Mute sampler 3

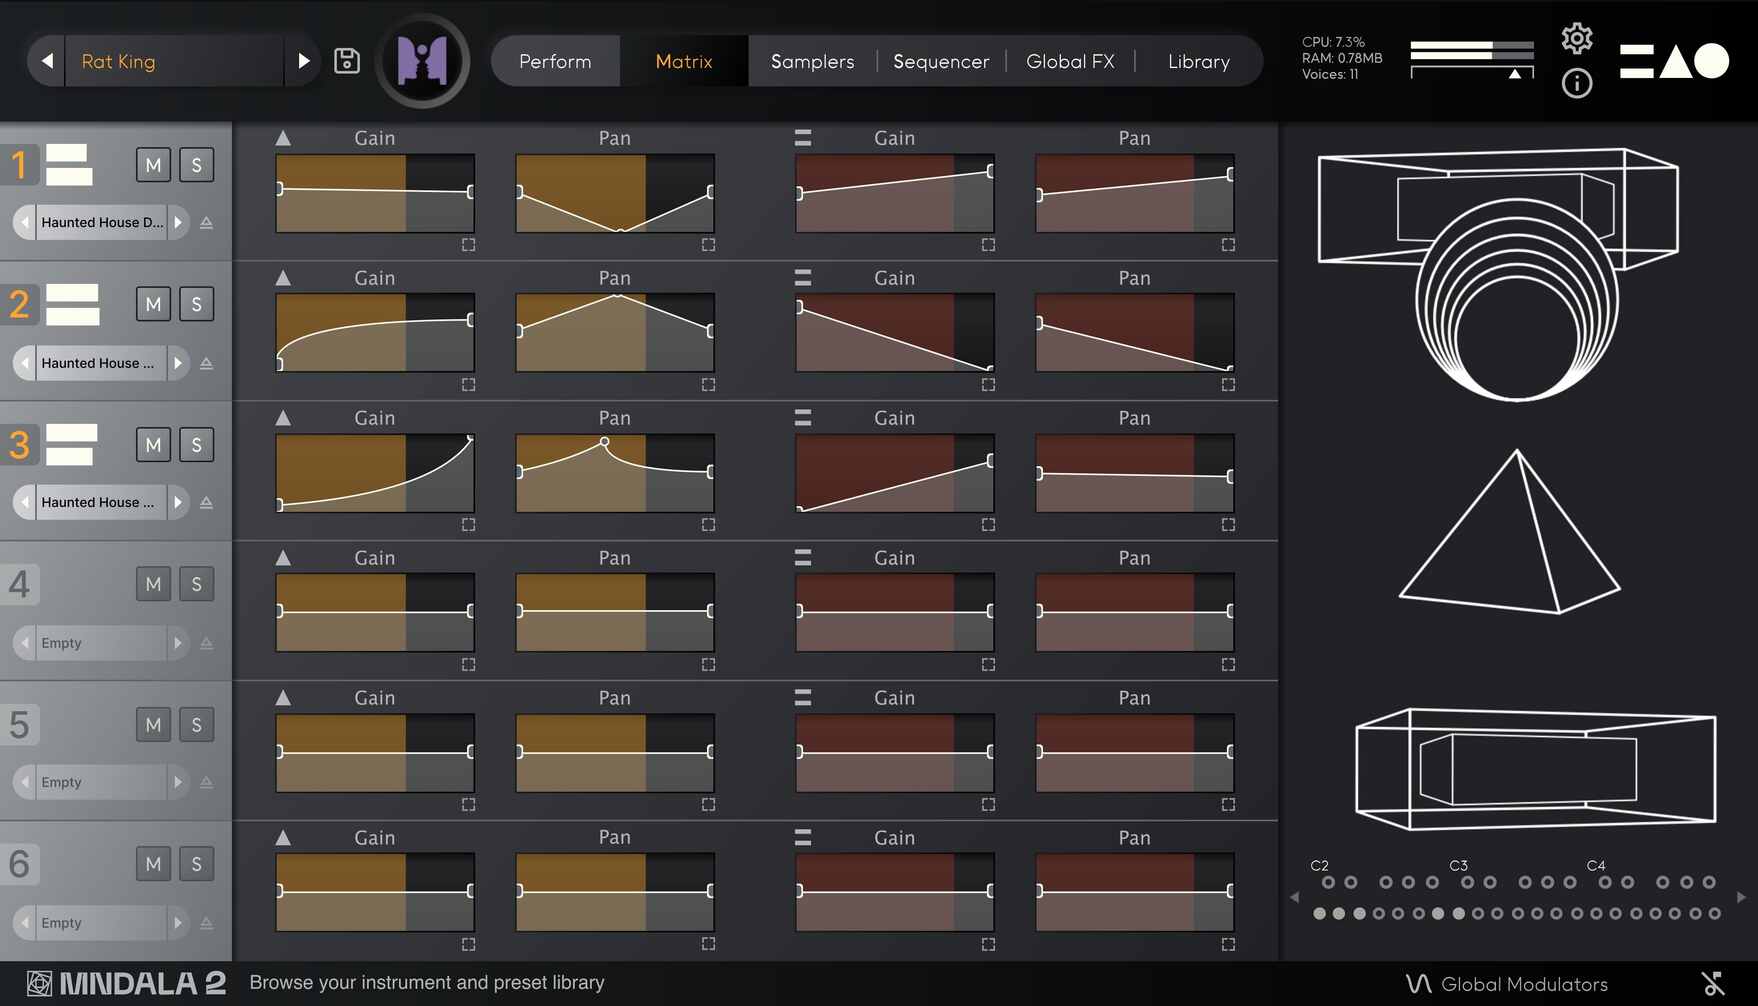tap(153, 445)
